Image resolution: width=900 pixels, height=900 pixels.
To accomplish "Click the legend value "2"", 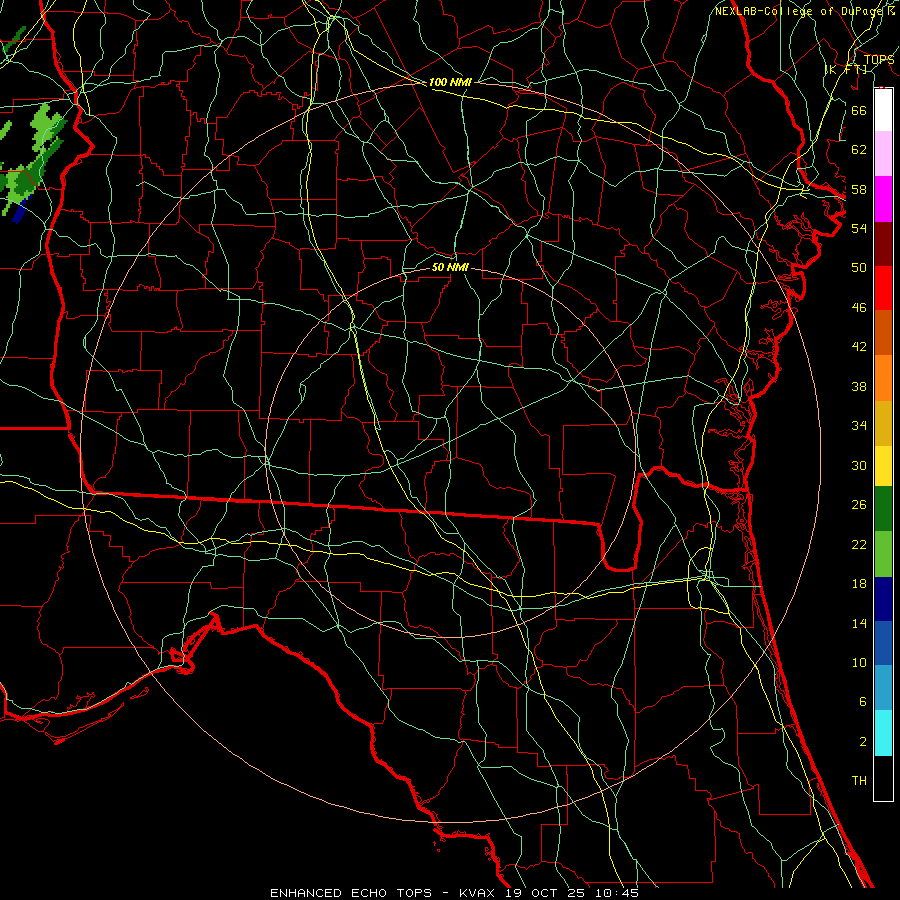I will click(x=862, y=742).
